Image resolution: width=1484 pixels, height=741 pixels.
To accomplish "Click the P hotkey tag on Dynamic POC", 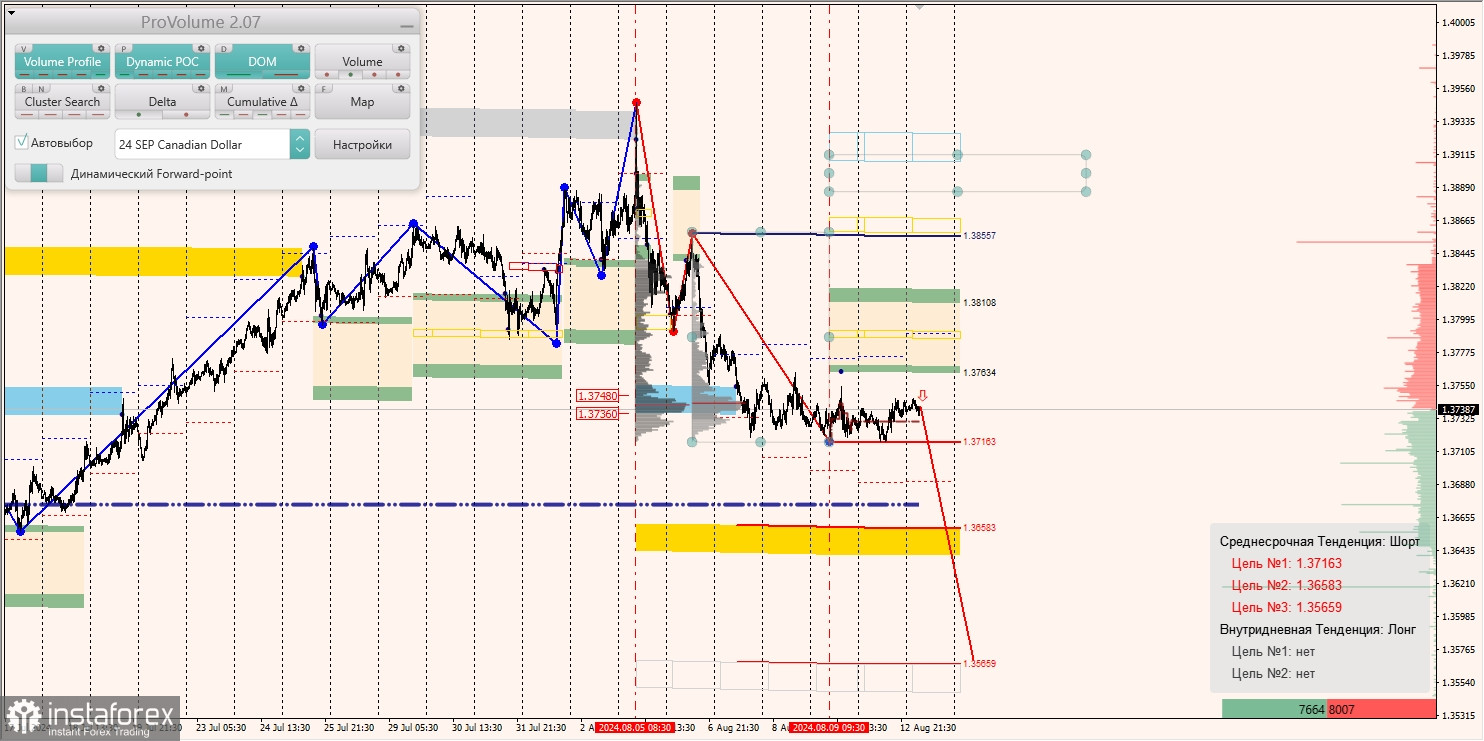I will click(x=124, y=48).
